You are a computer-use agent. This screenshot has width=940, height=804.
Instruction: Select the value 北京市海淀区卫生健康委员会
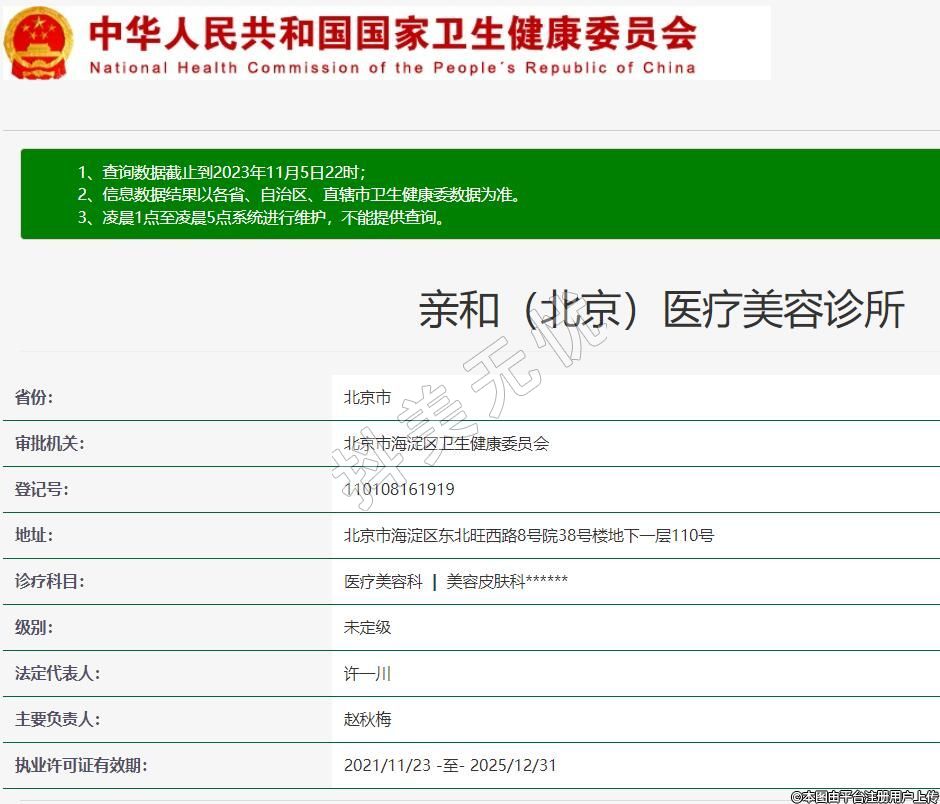[446, 443]
